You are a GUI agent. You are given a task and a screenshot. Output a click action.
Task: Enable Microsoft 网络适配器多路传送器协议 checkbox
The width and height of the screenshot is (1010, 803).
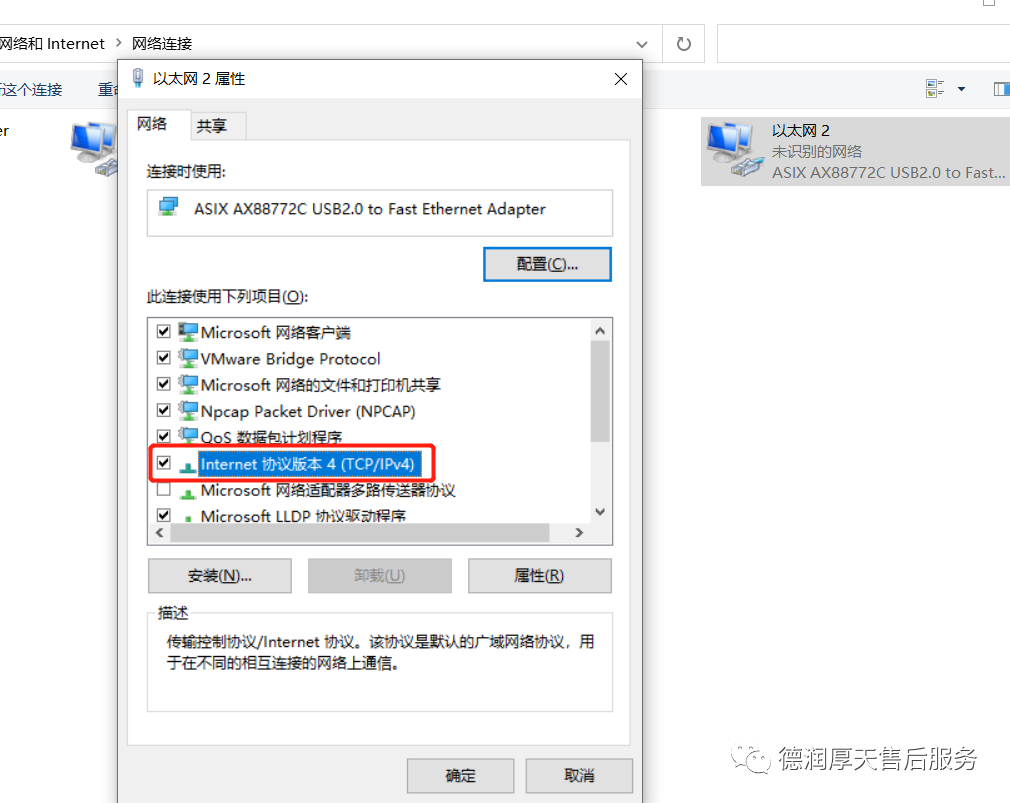164,489
